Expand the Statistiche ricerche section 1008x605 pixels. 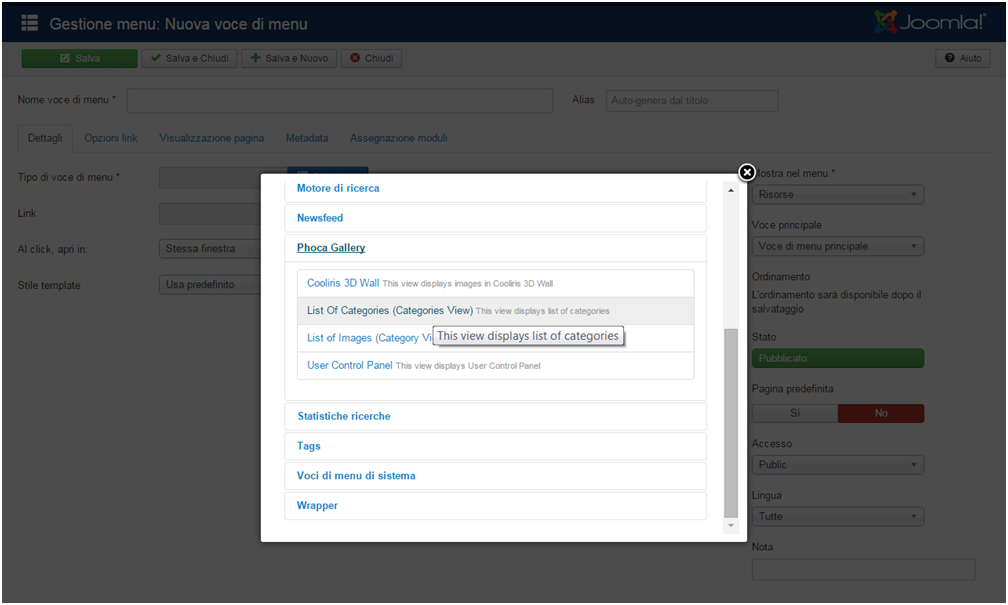[x=343, y=416]
